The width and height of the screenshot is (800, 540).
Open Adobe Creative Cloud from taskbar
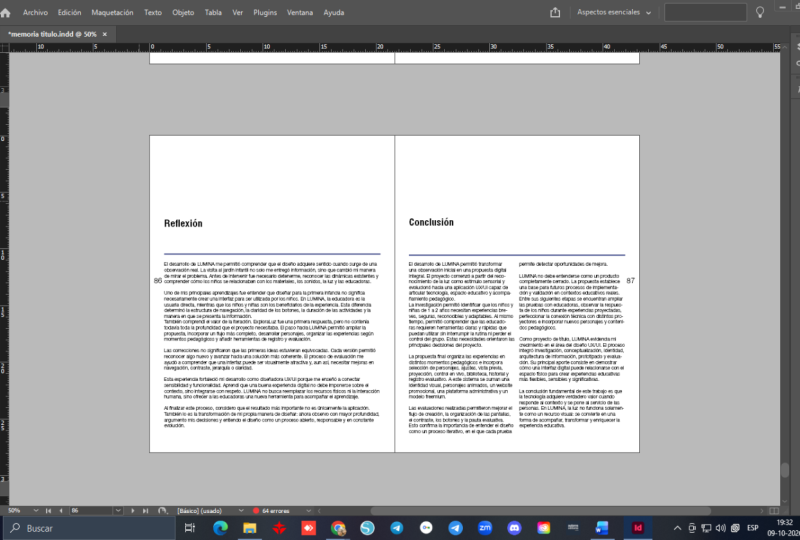coord(544,528)
